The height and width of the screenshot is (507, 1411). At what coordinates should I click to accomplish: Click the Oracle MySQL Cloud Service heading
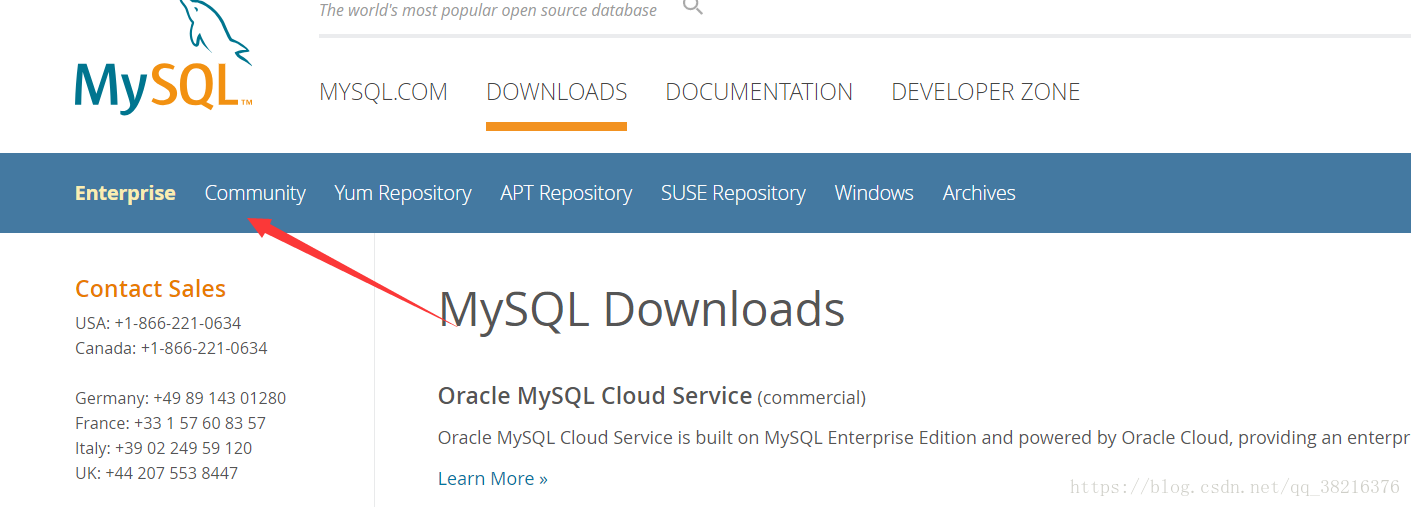pos(595,396)
